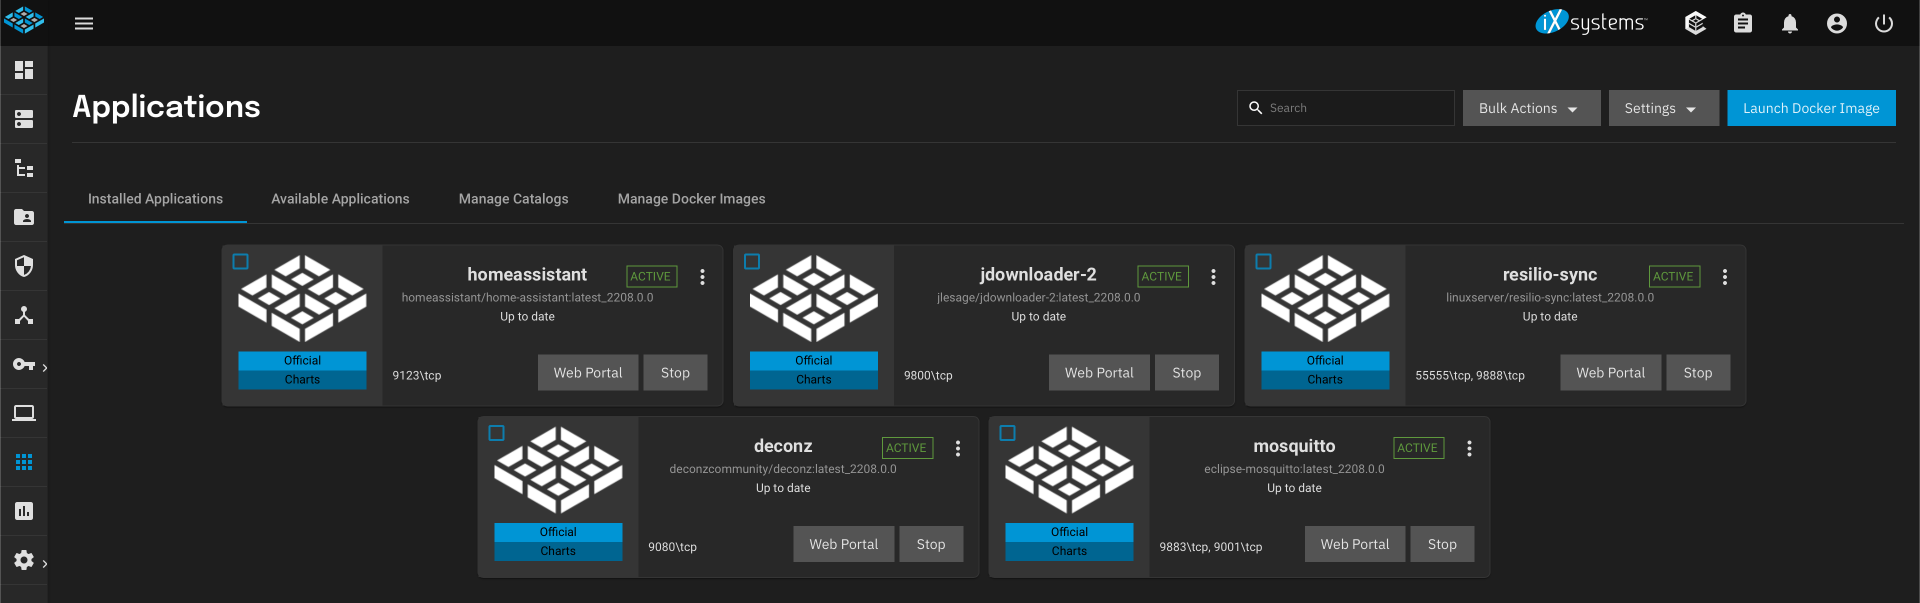
Task: Open the Data Protection shield icon
Action: [24, 266]
